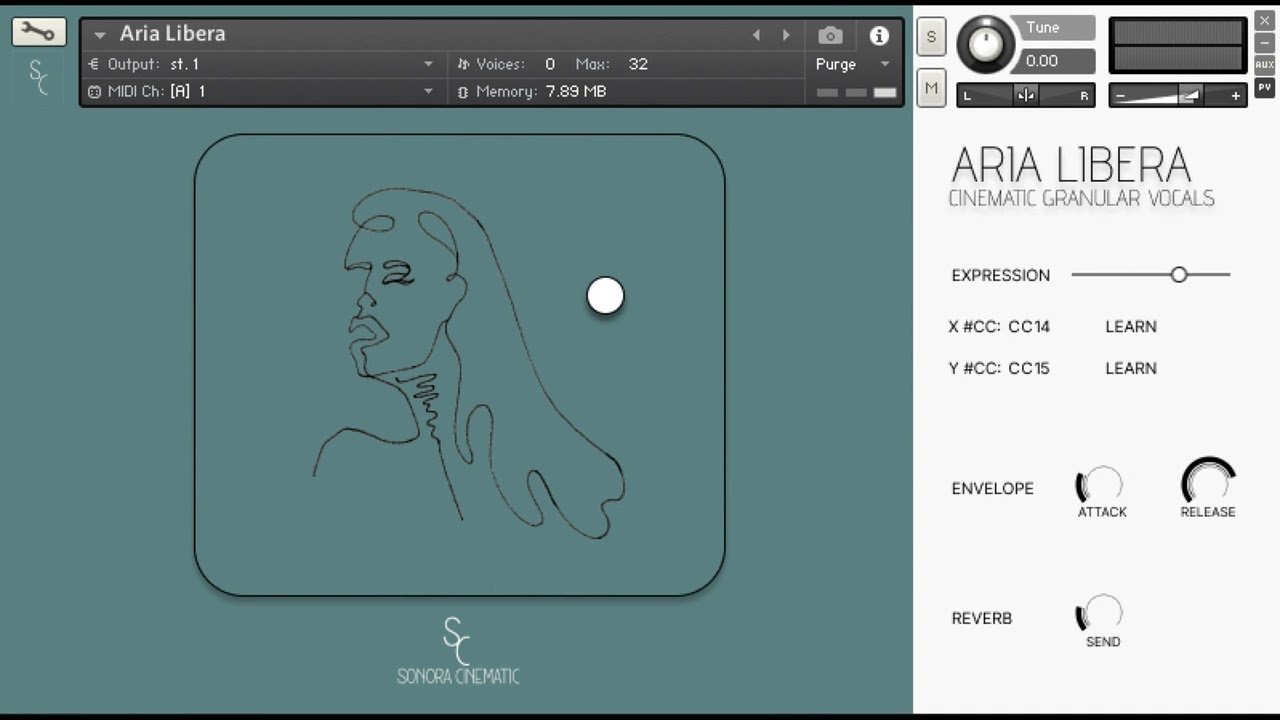Solo the instrument with S button
Viewport: 1280px width, 720px height.
(x=931, y=37)
